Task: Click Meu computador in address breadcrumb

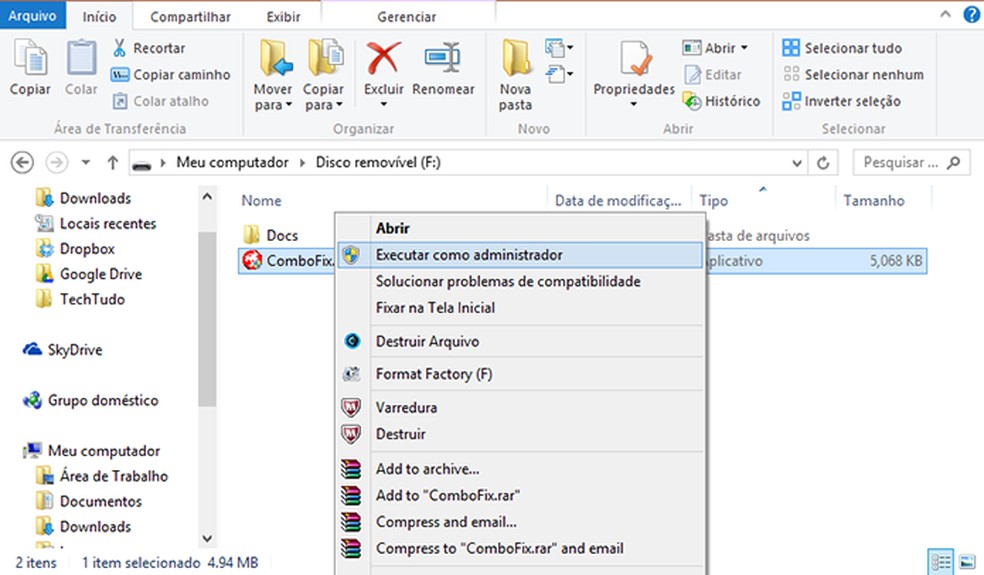Action: tap(232, 163)
